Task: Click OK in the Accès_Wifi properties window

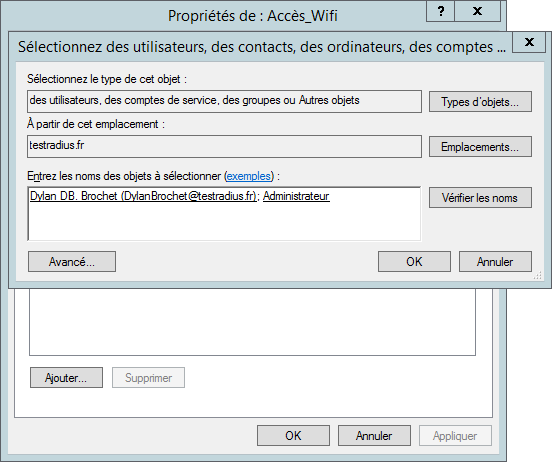Action: click(293, 436)
